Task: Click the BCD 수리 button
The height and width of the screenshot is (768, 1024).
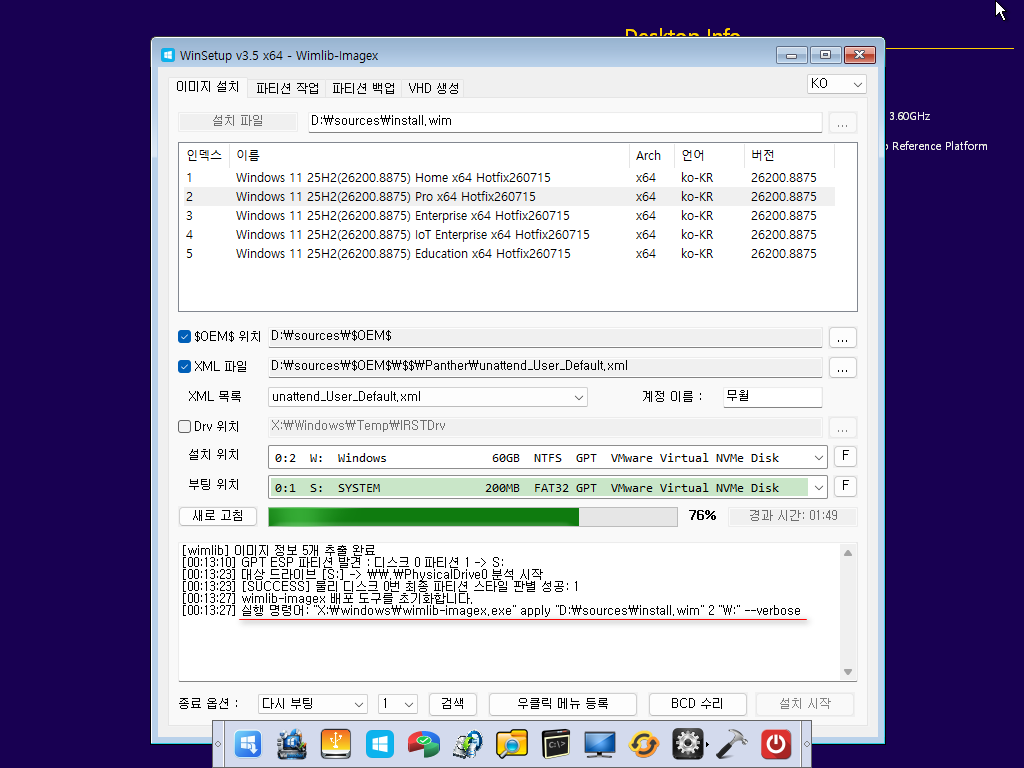Action: click(697, 704)
